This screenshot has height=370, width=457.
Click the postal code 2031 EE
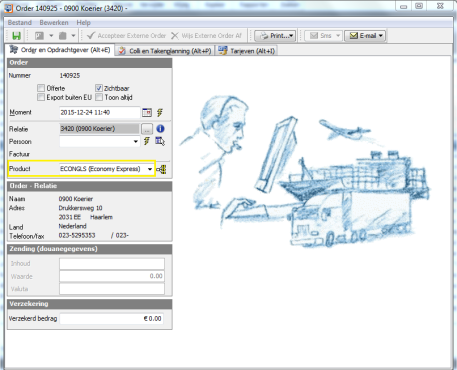click(70, 217)
